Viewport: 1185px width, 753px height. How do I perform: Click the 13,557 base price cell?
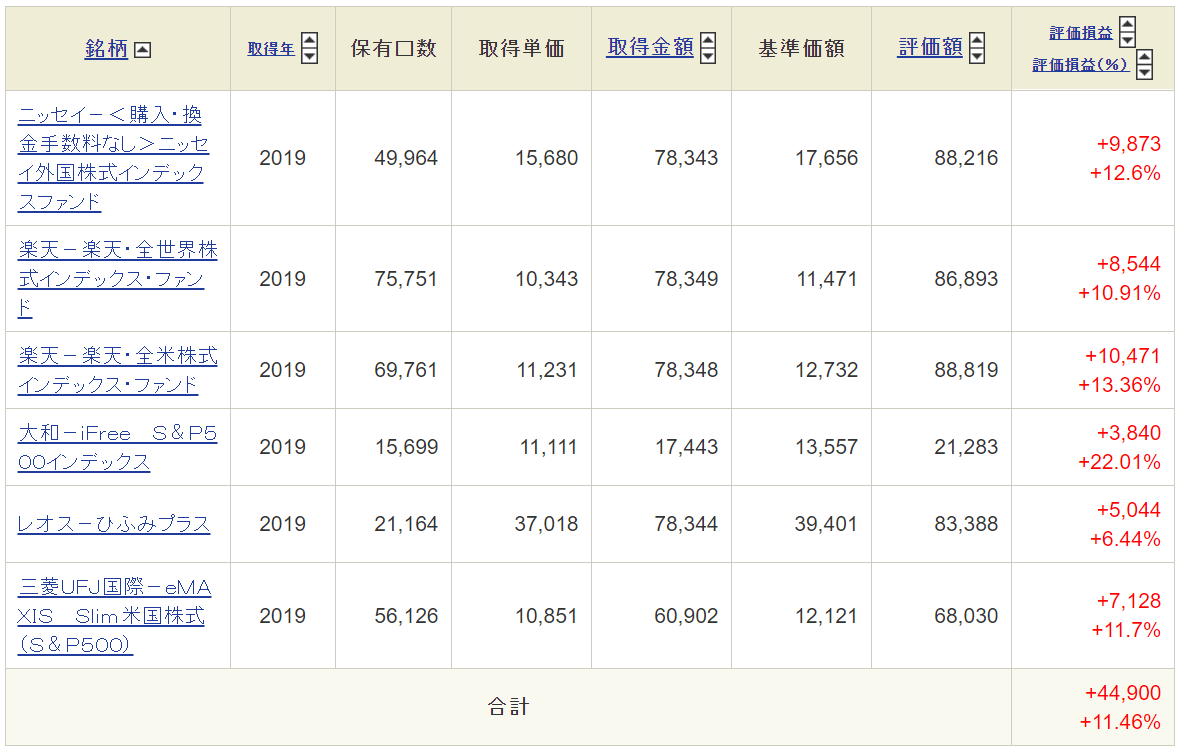826,447
